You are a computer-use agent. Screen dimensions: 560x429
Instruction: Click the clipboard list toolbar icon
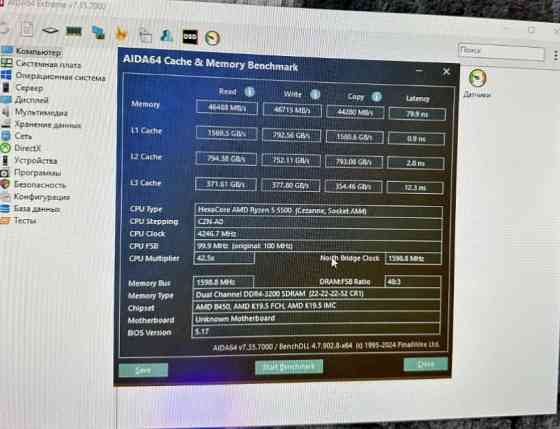(145, 35)
